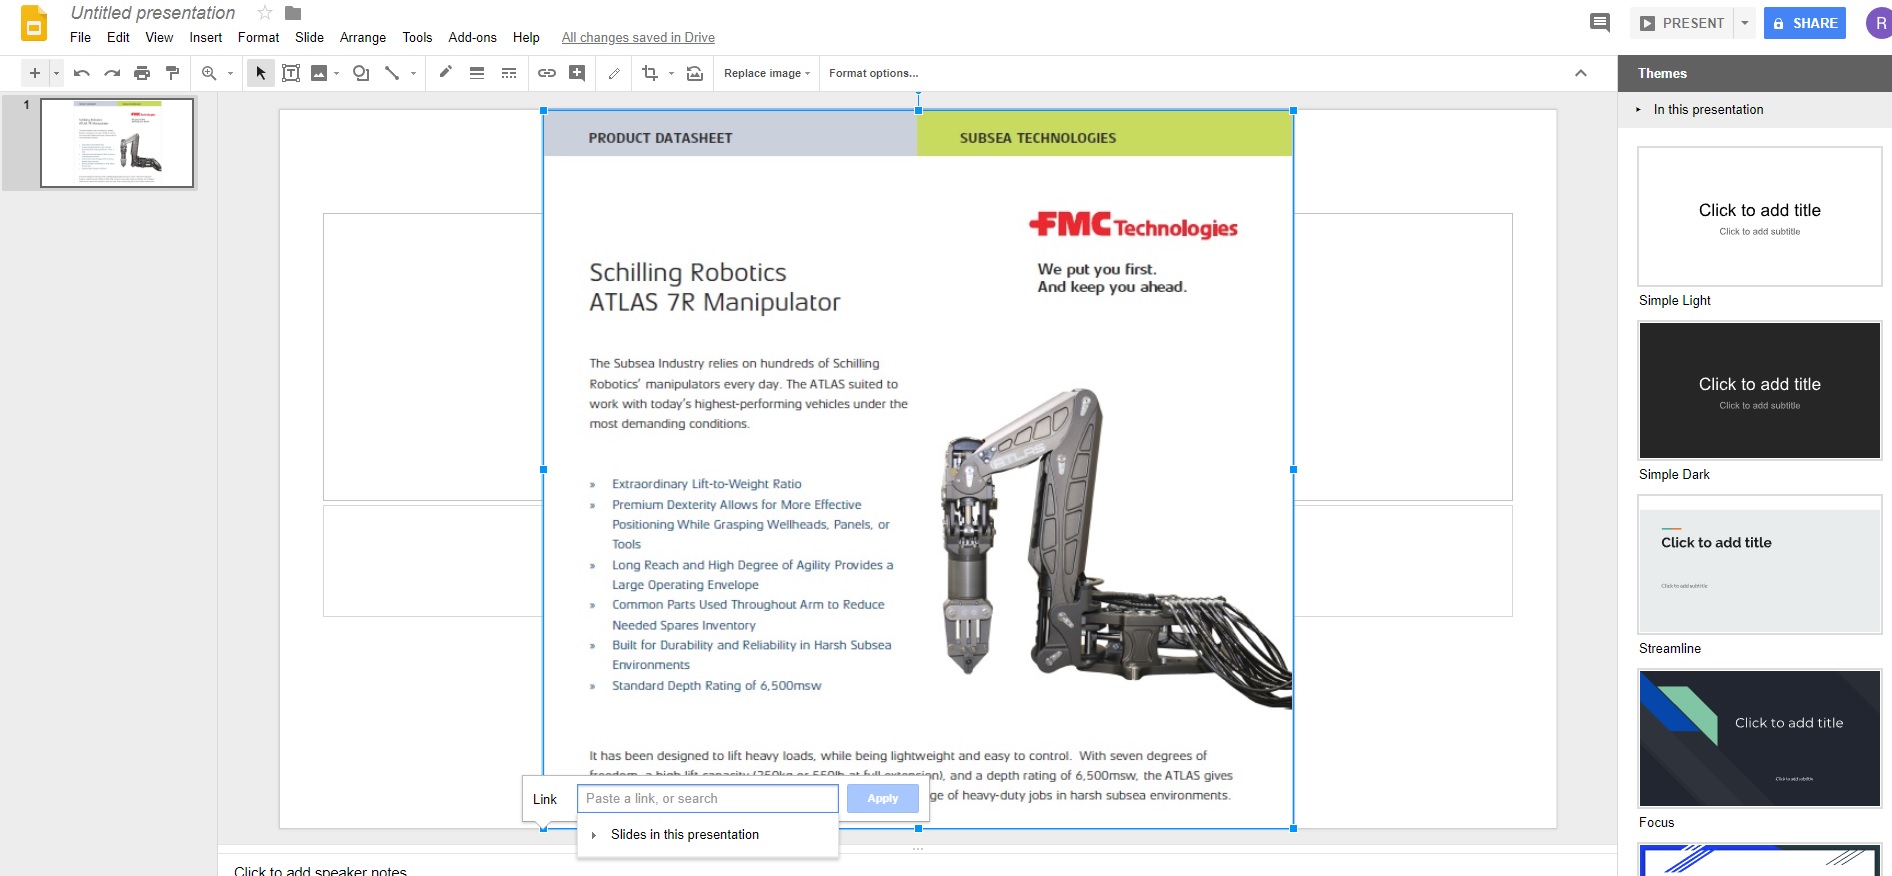Click the All changes saved in Drive link
This screenshot has width=1892, height=876.
(638, 38)
